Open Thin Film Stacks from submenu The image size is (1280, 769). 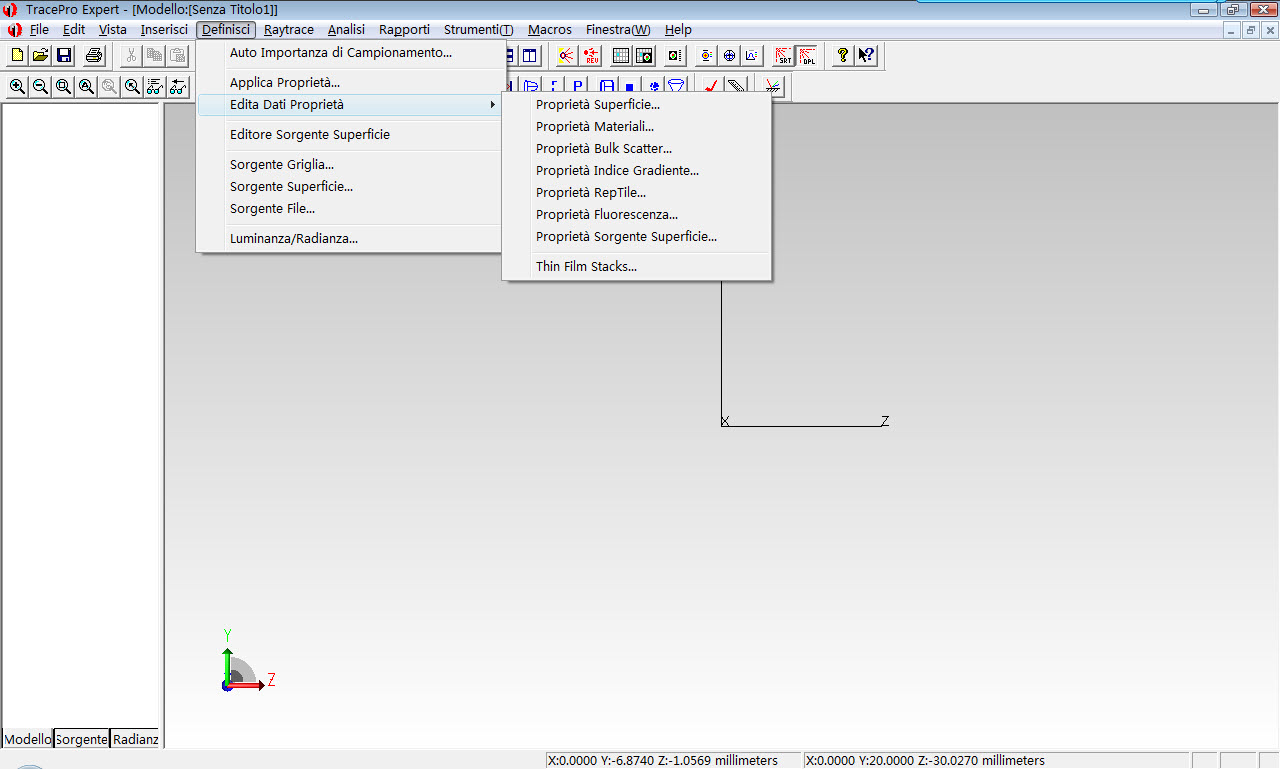[637, 266]
